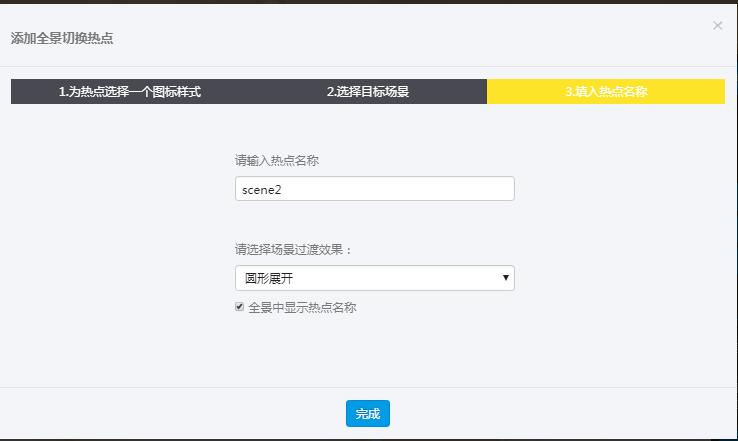Switch to step 2.选择目标场景
Viewport: 738px width, 441px height.
(368, 92)
